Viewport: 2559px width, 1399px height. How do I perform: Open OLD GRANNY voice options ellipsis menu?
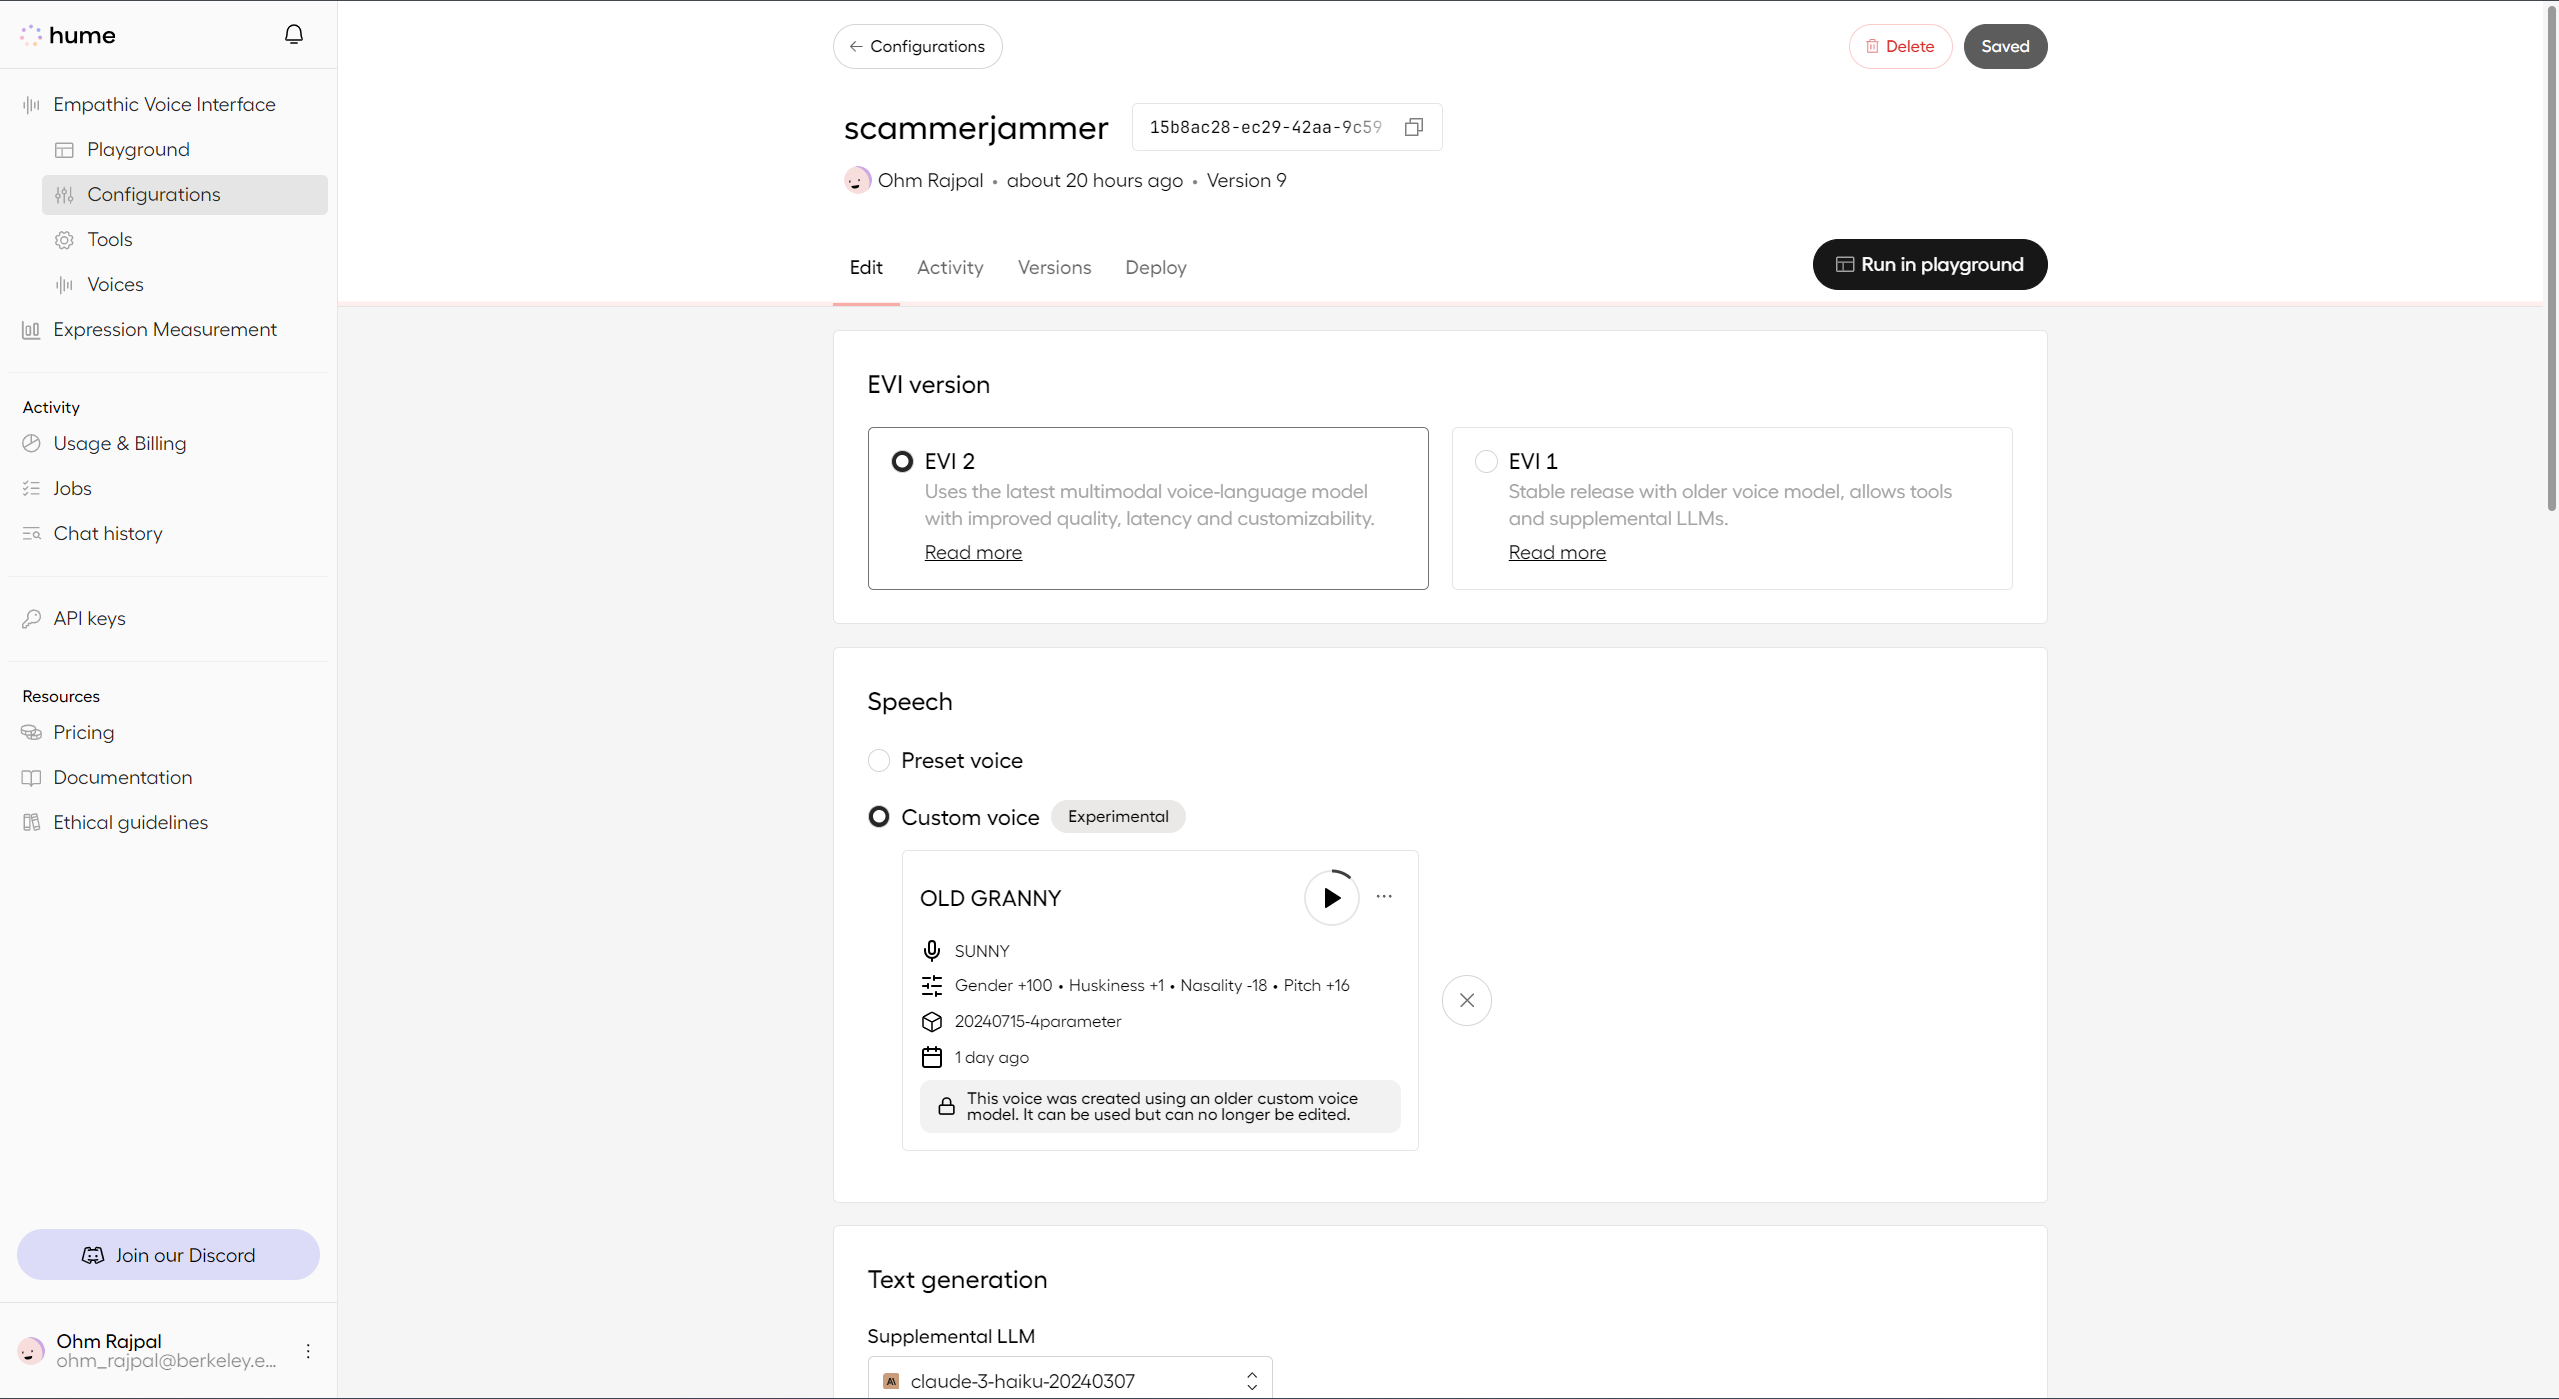[x=1384, y=897]
